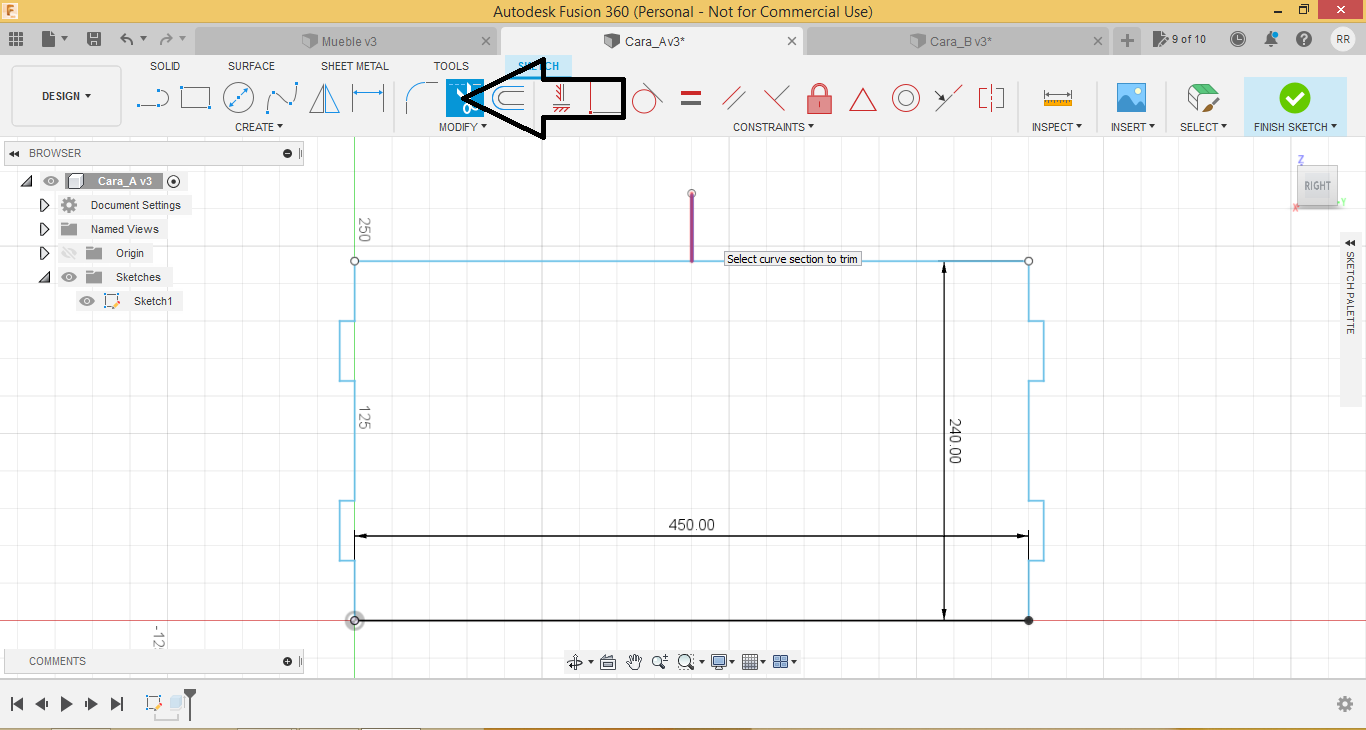Image resolution: width=1366 pixels, height=730 pixels.
Task: Switch to the Cara_B v3 document tab
Action: click(959, 41)
